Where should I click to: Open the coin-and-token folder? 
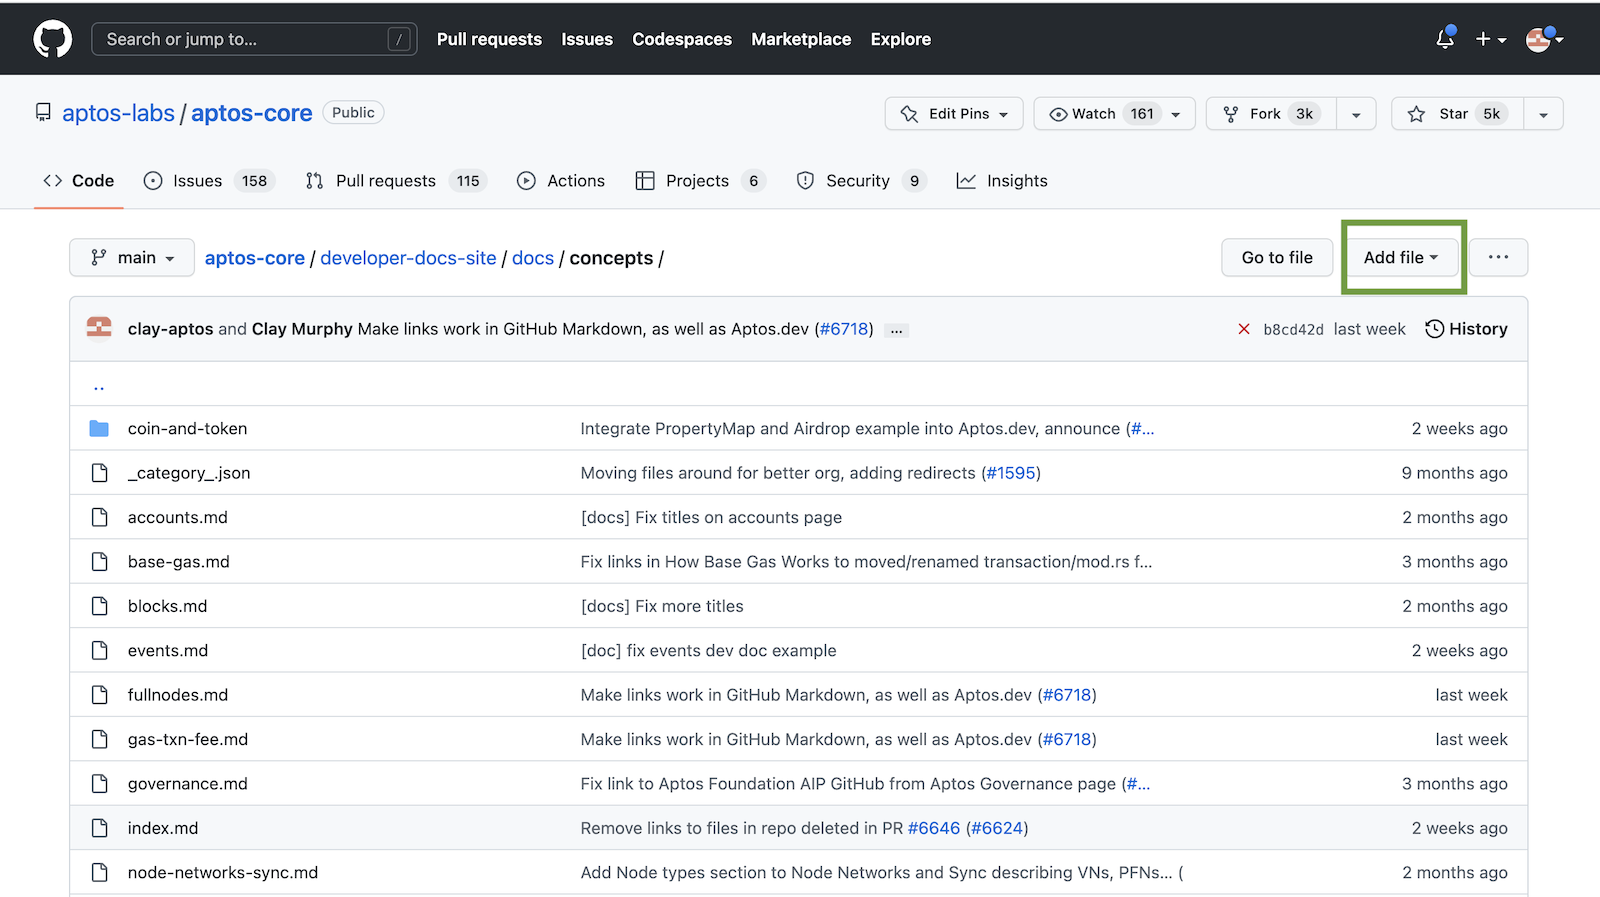[187, 428]
